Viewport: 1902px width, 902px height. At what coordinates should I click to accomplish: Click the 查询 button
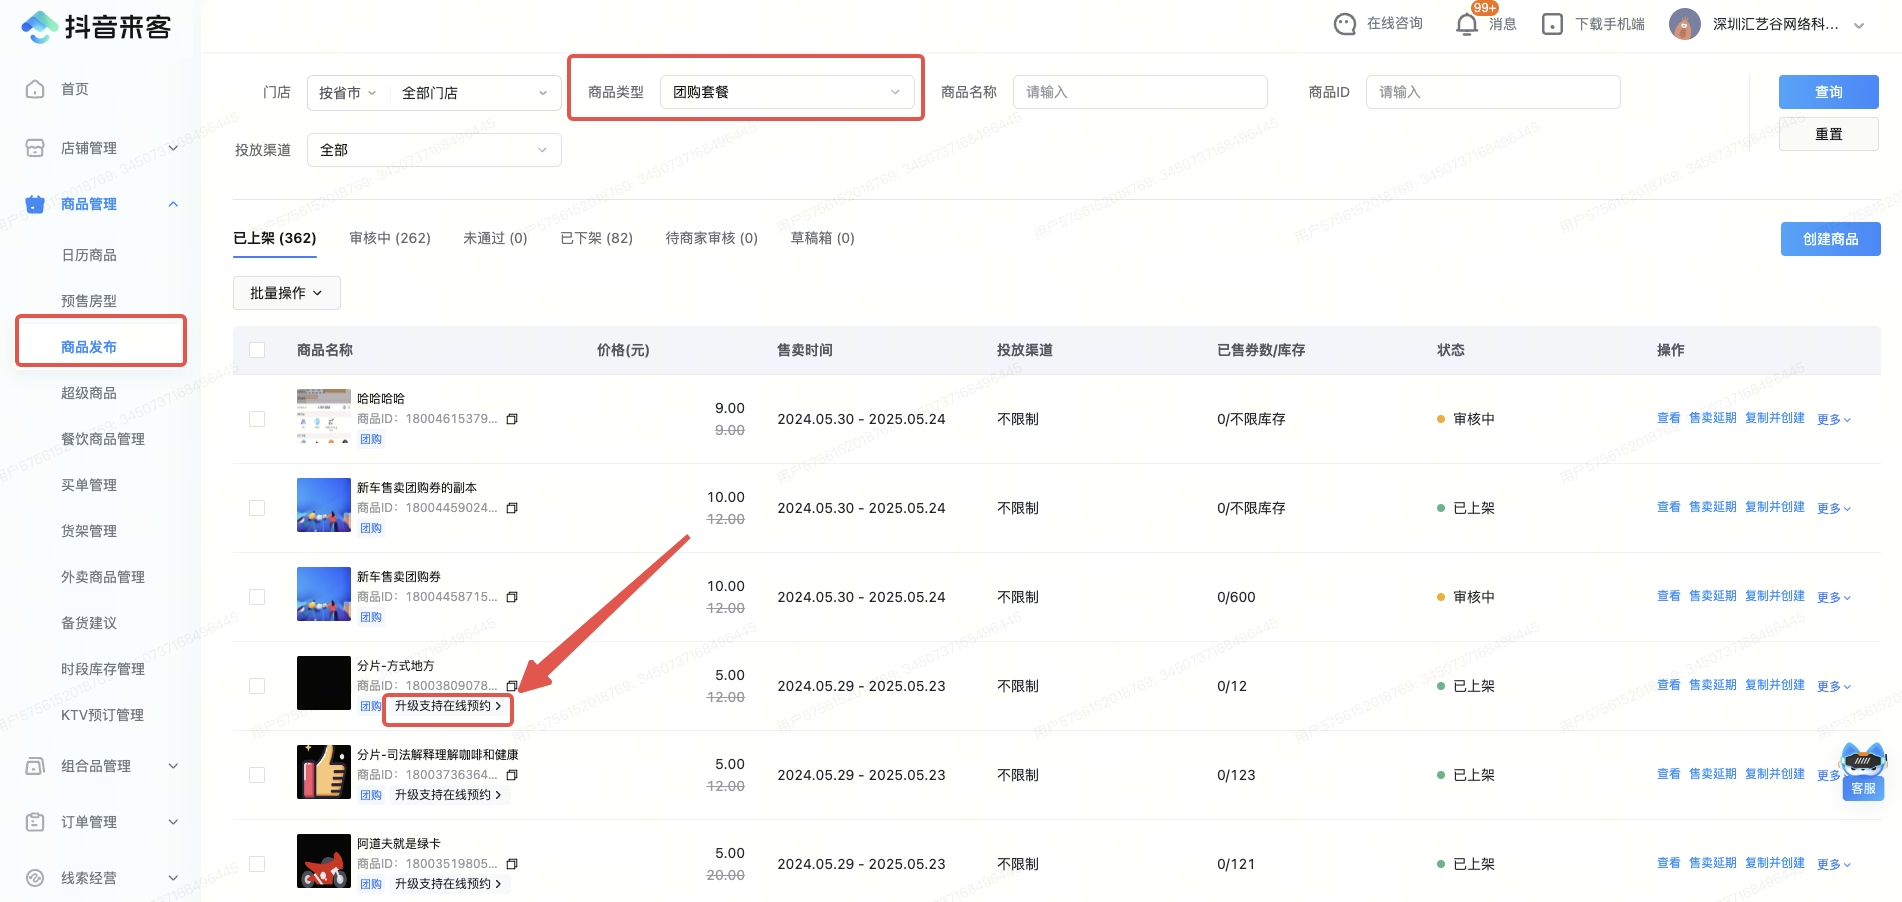tap(1828, 92)
